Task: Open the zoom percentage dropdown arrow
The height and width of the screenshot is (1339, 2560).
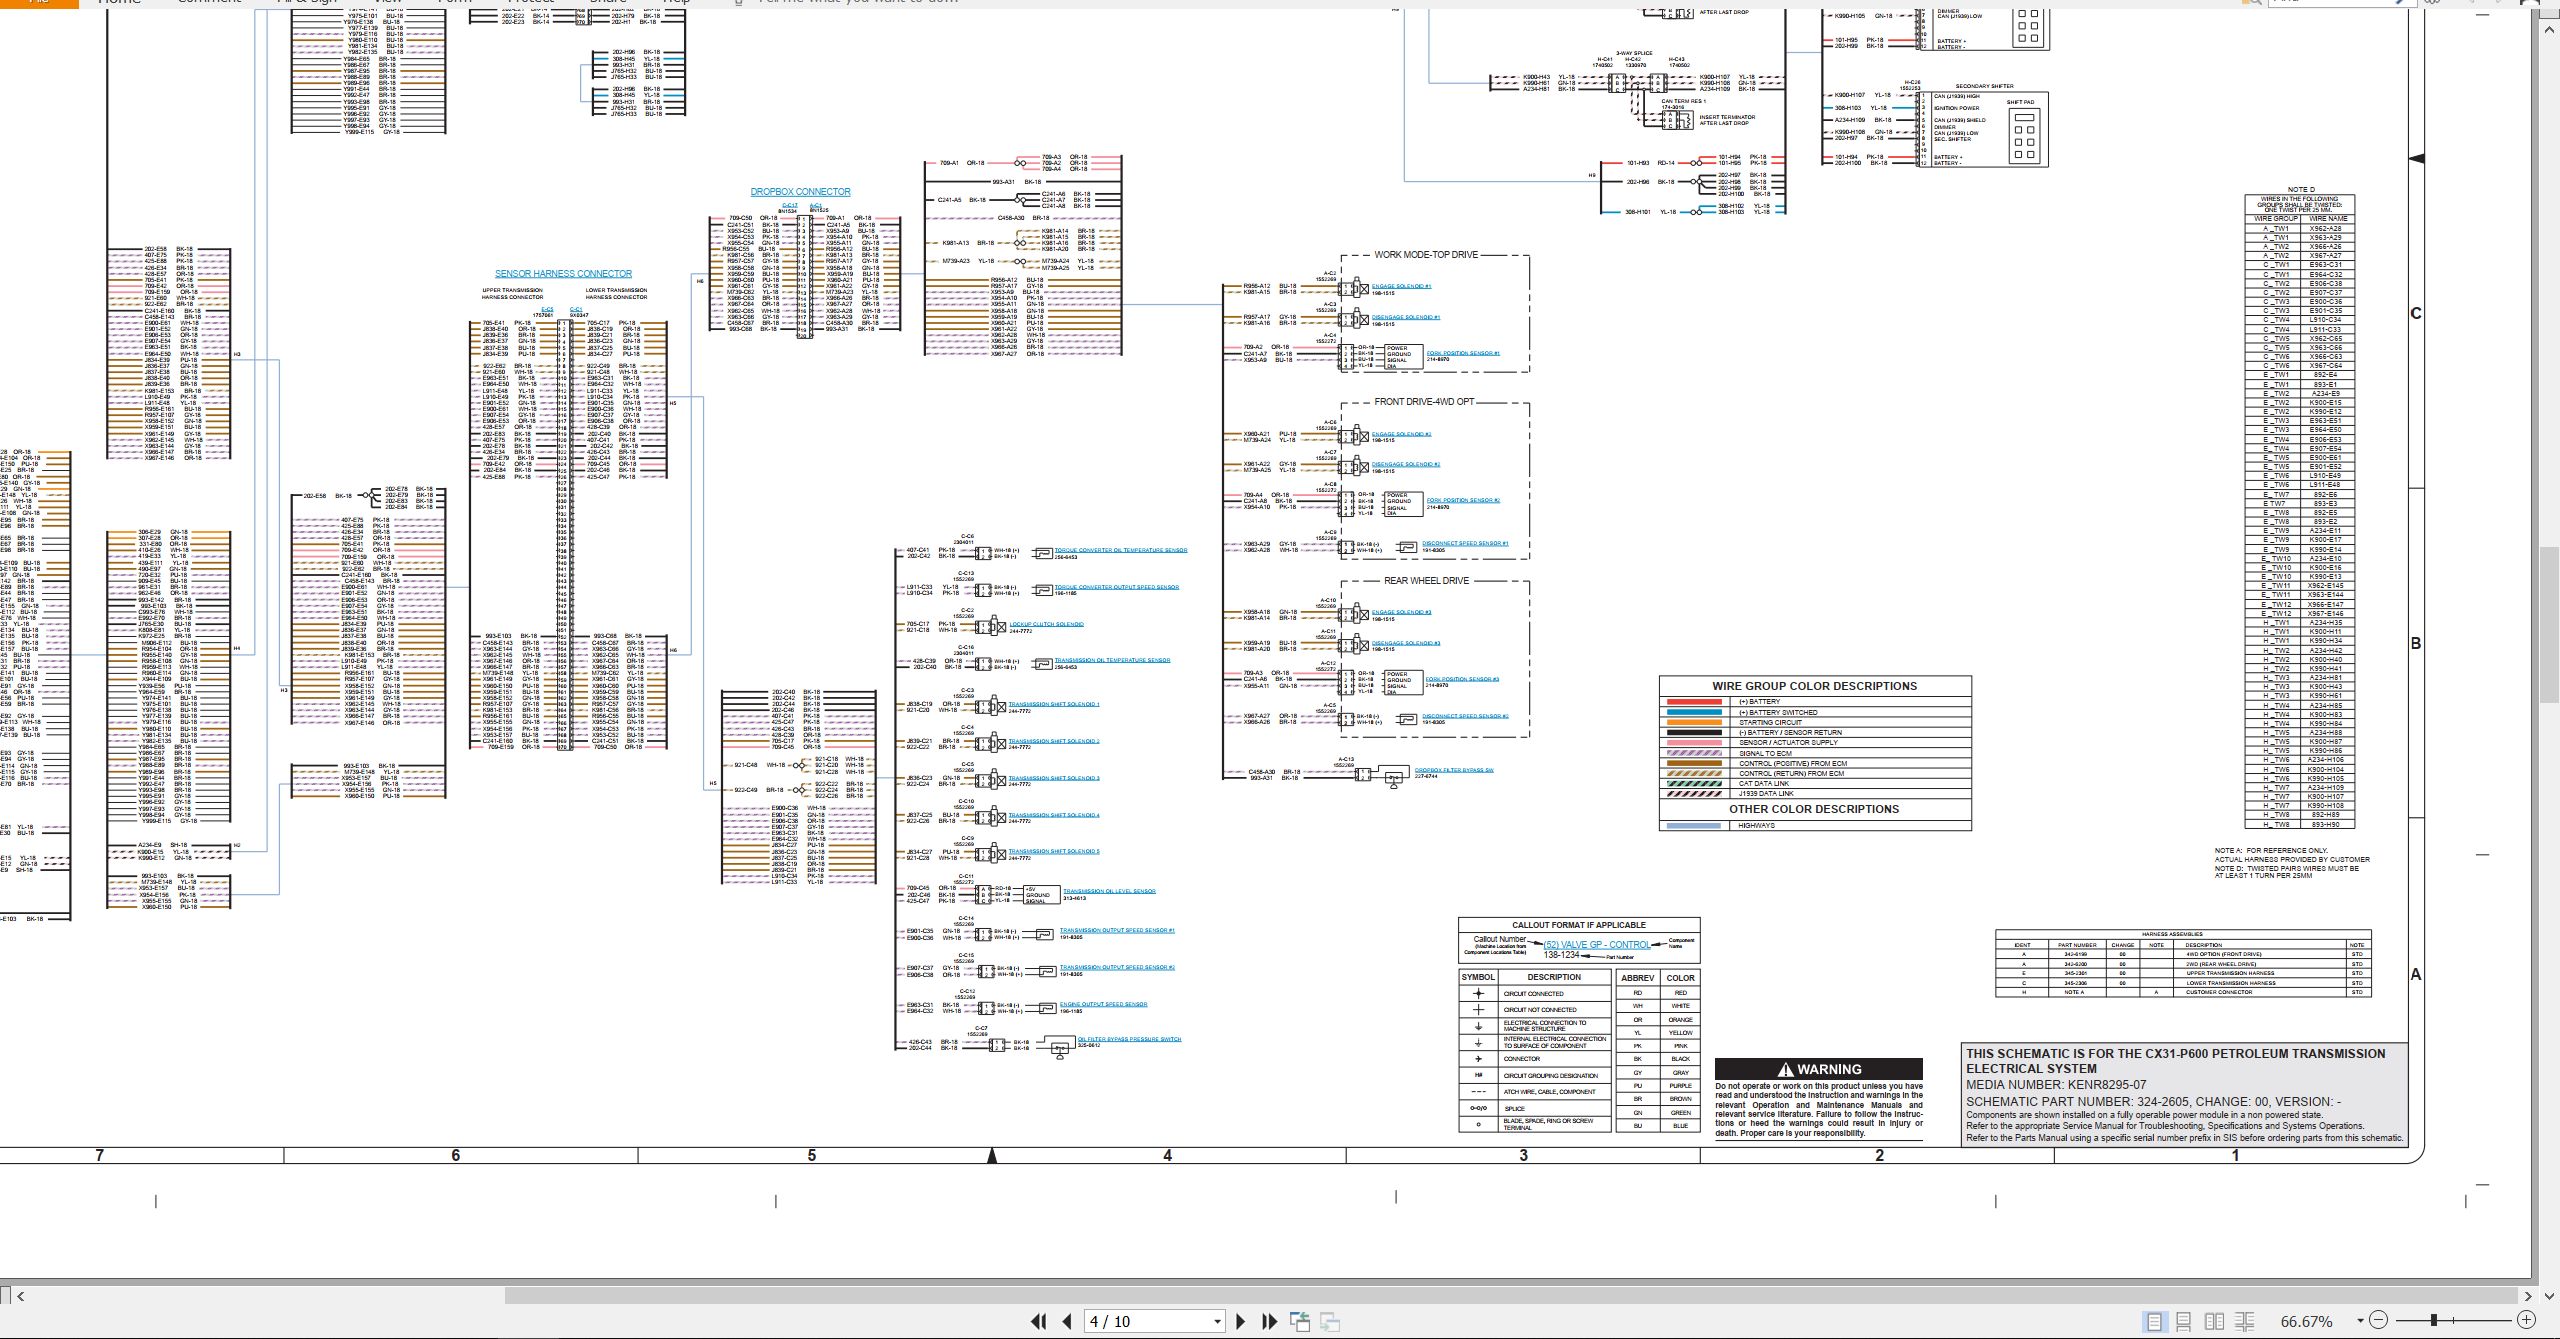Action: point(2360,1321)
